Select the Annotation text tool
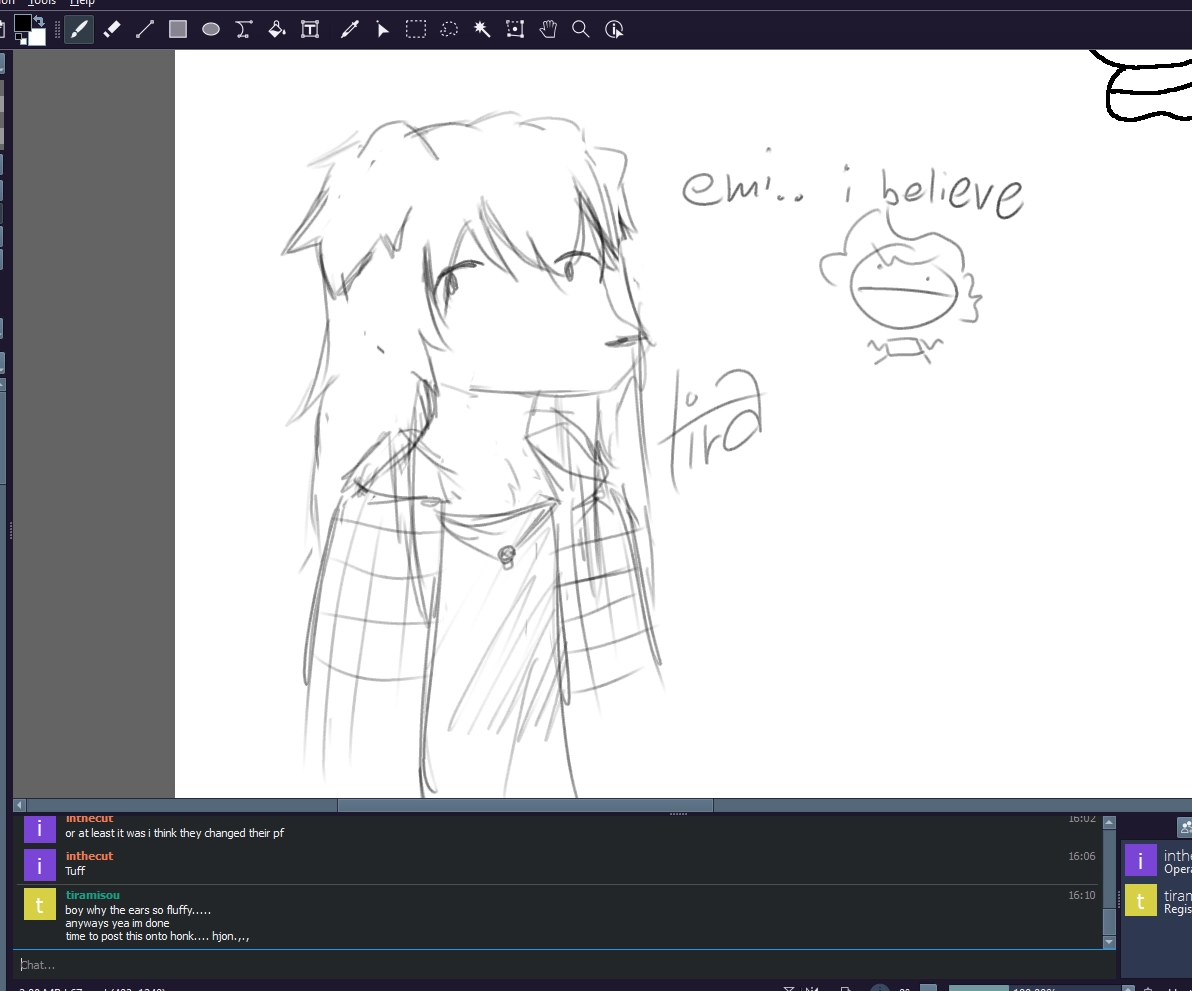 coord(310,30)
